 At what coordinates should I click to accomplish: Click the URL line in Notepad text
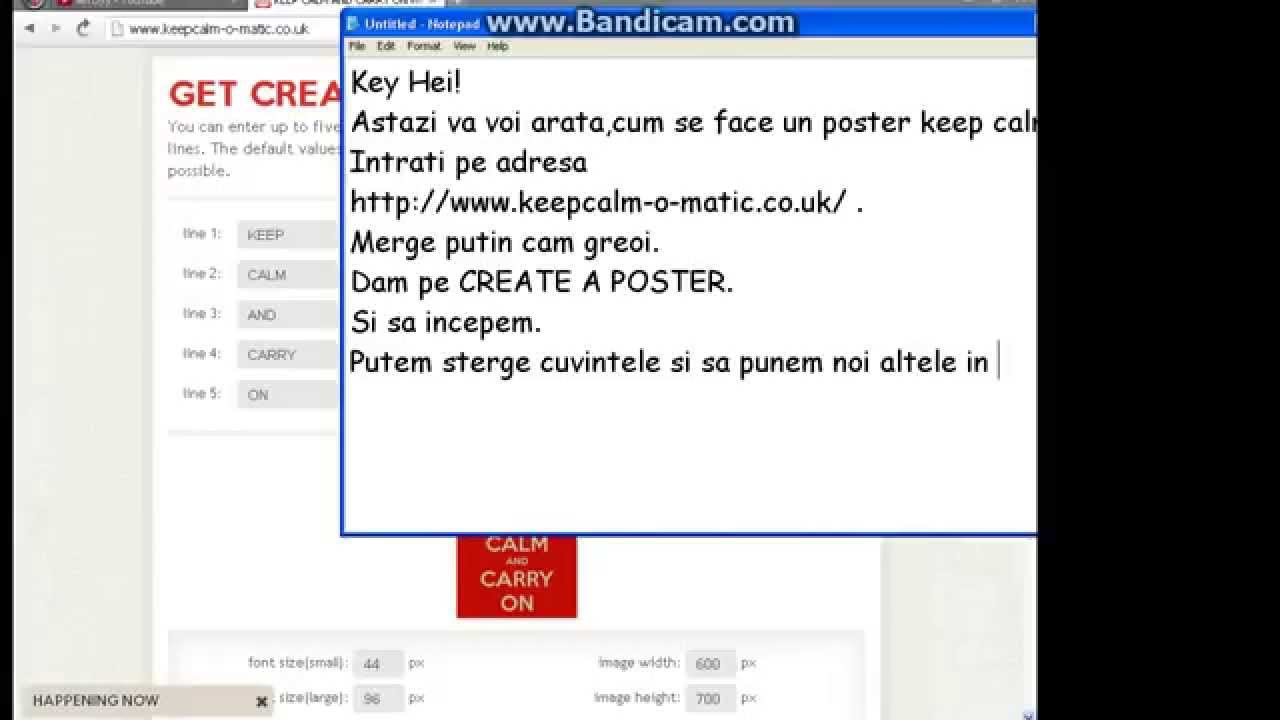606,202
